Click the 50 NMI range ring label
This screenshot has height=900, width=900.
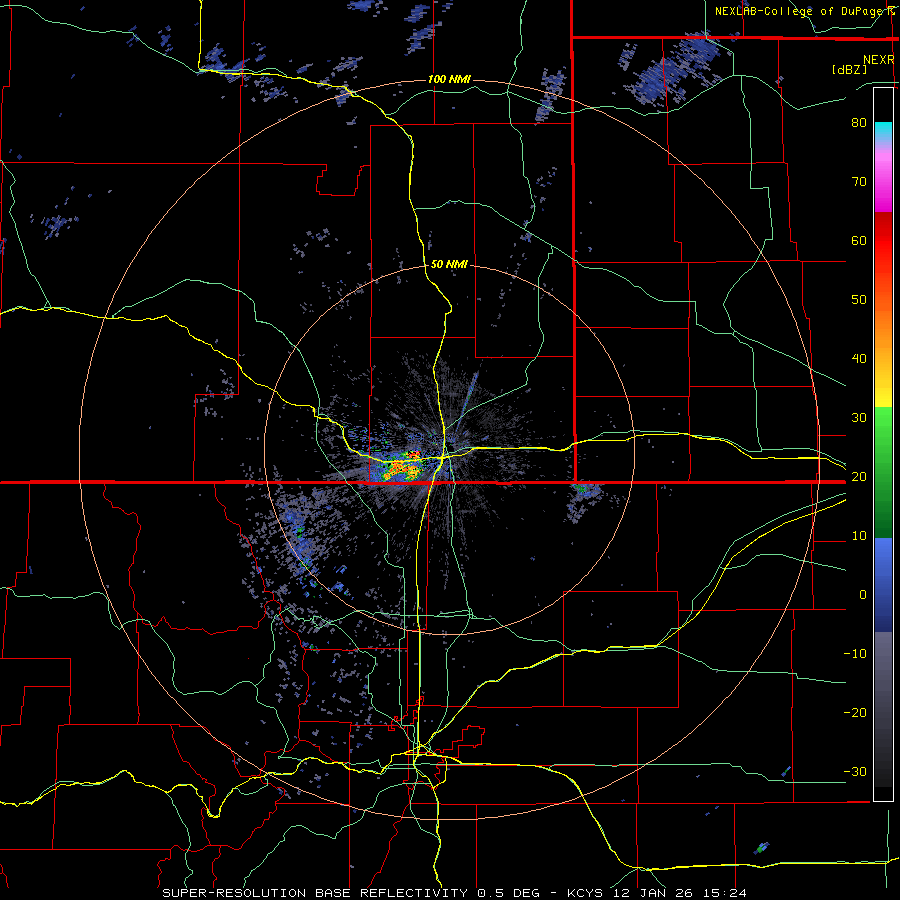tap(449, 264)
